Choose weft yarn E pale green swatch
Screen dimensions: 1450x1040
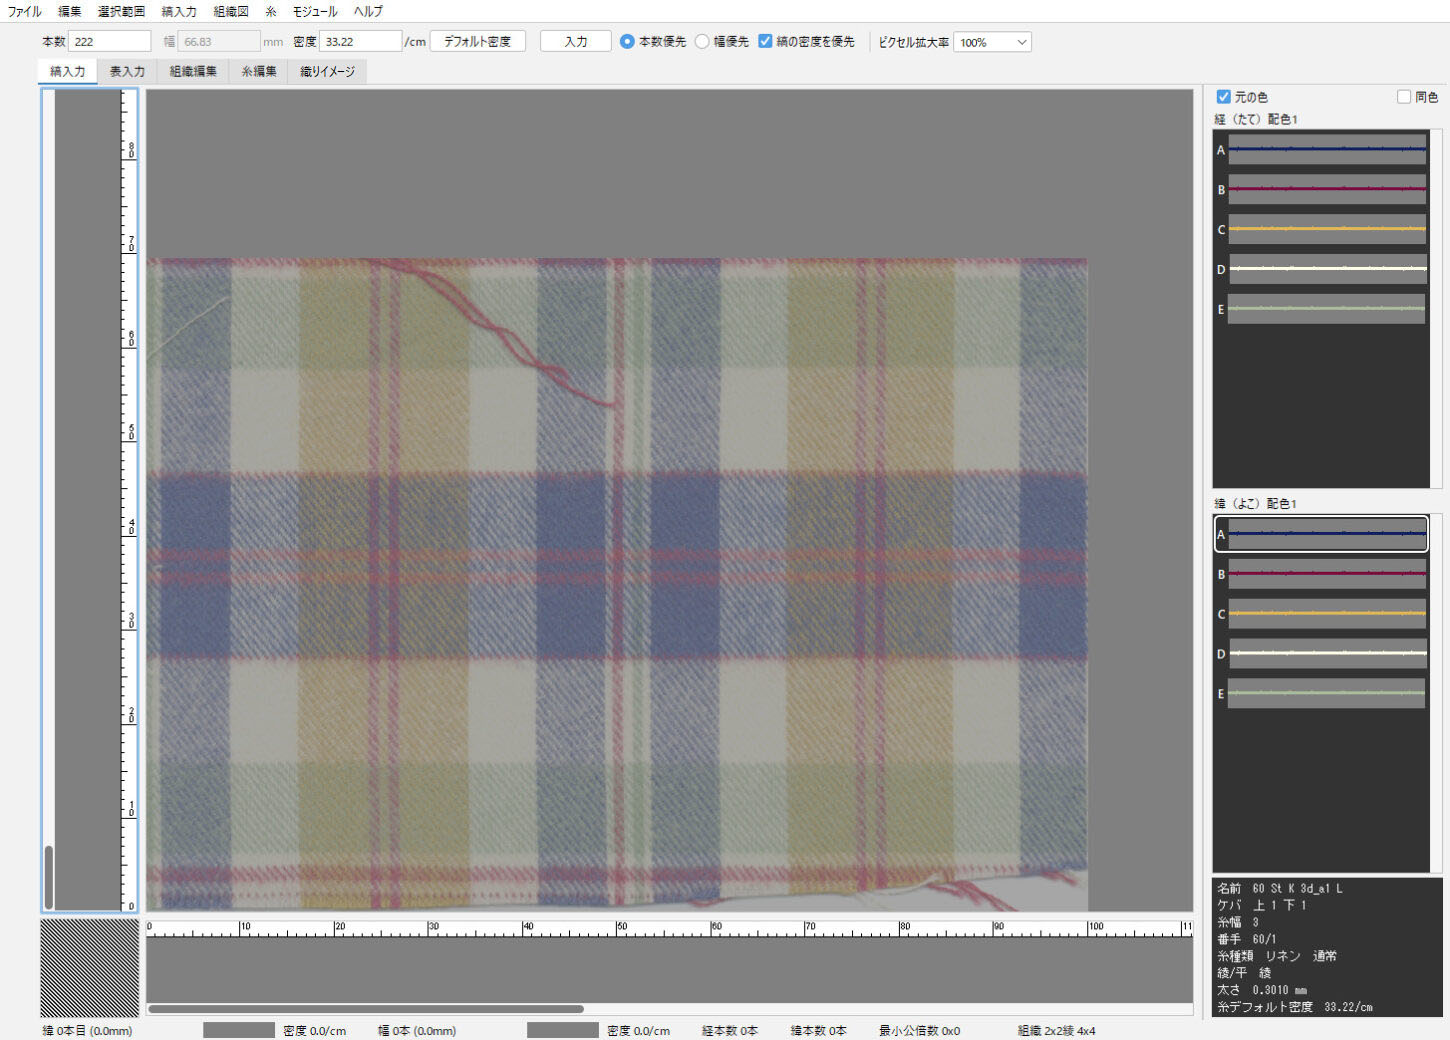click(1326, 693)
